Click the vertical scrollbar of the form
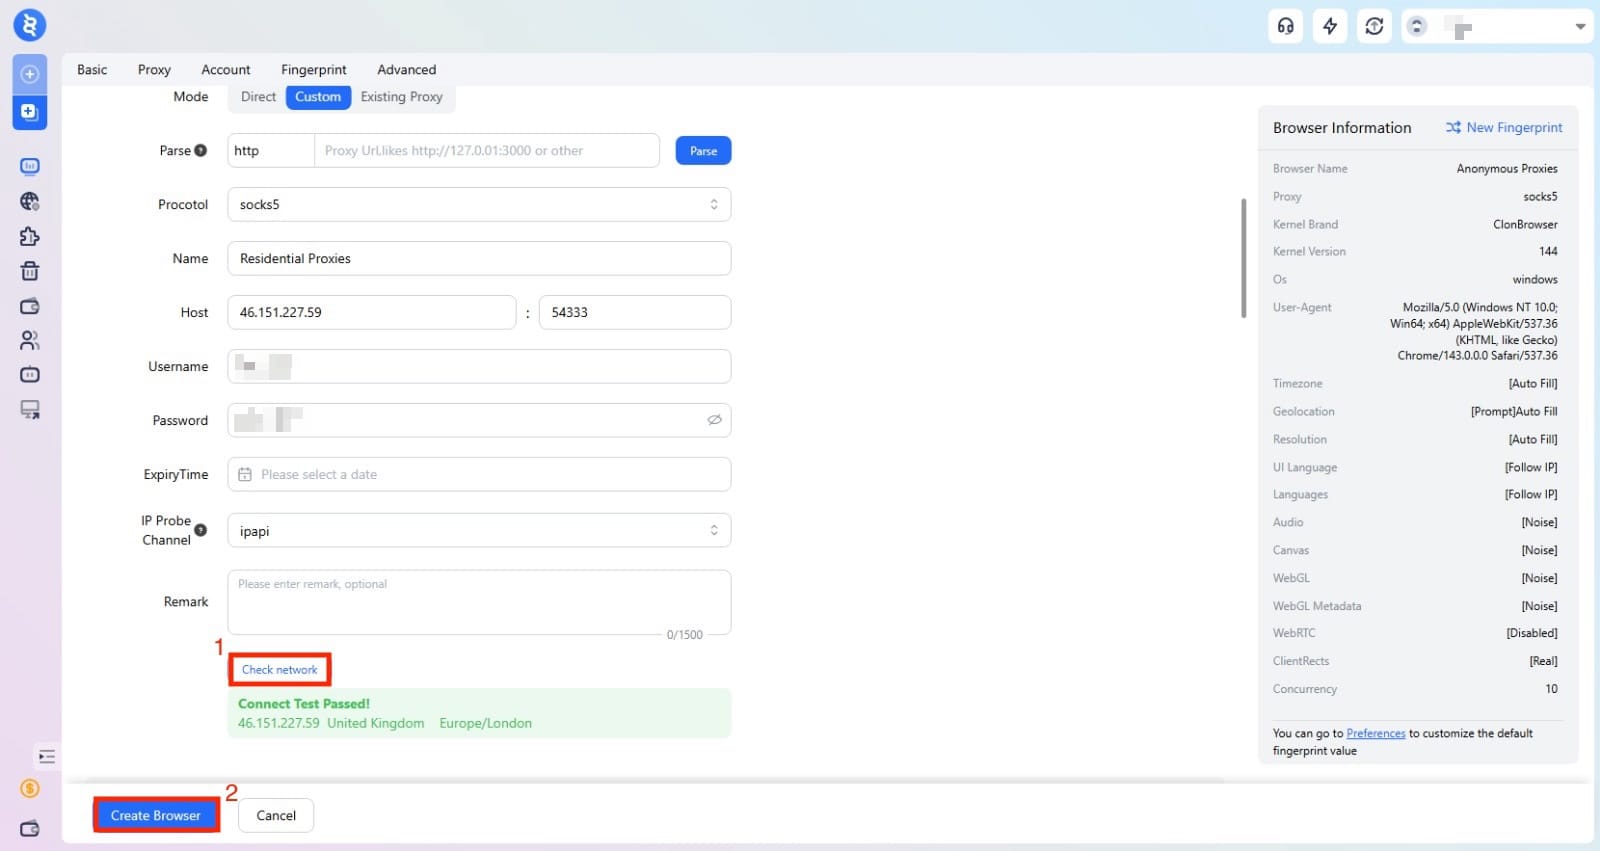Image resolution: width=1600 pixels, height=851 pixels. tap(1244, 258)
